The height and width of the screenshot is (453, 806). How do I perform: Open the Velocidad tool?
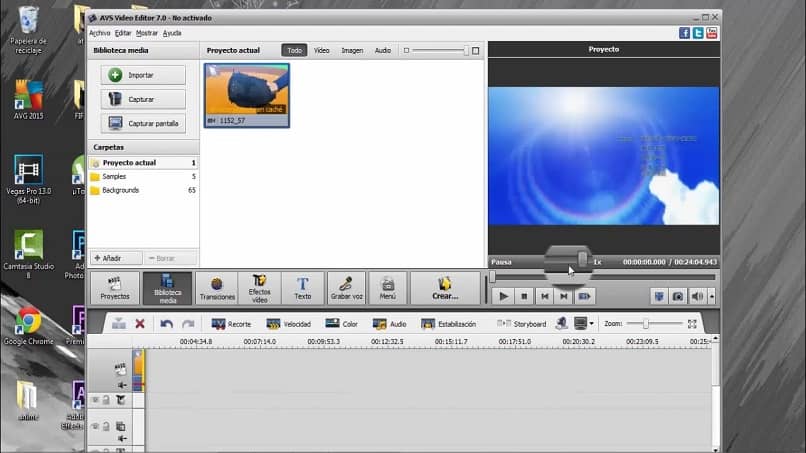289,324
